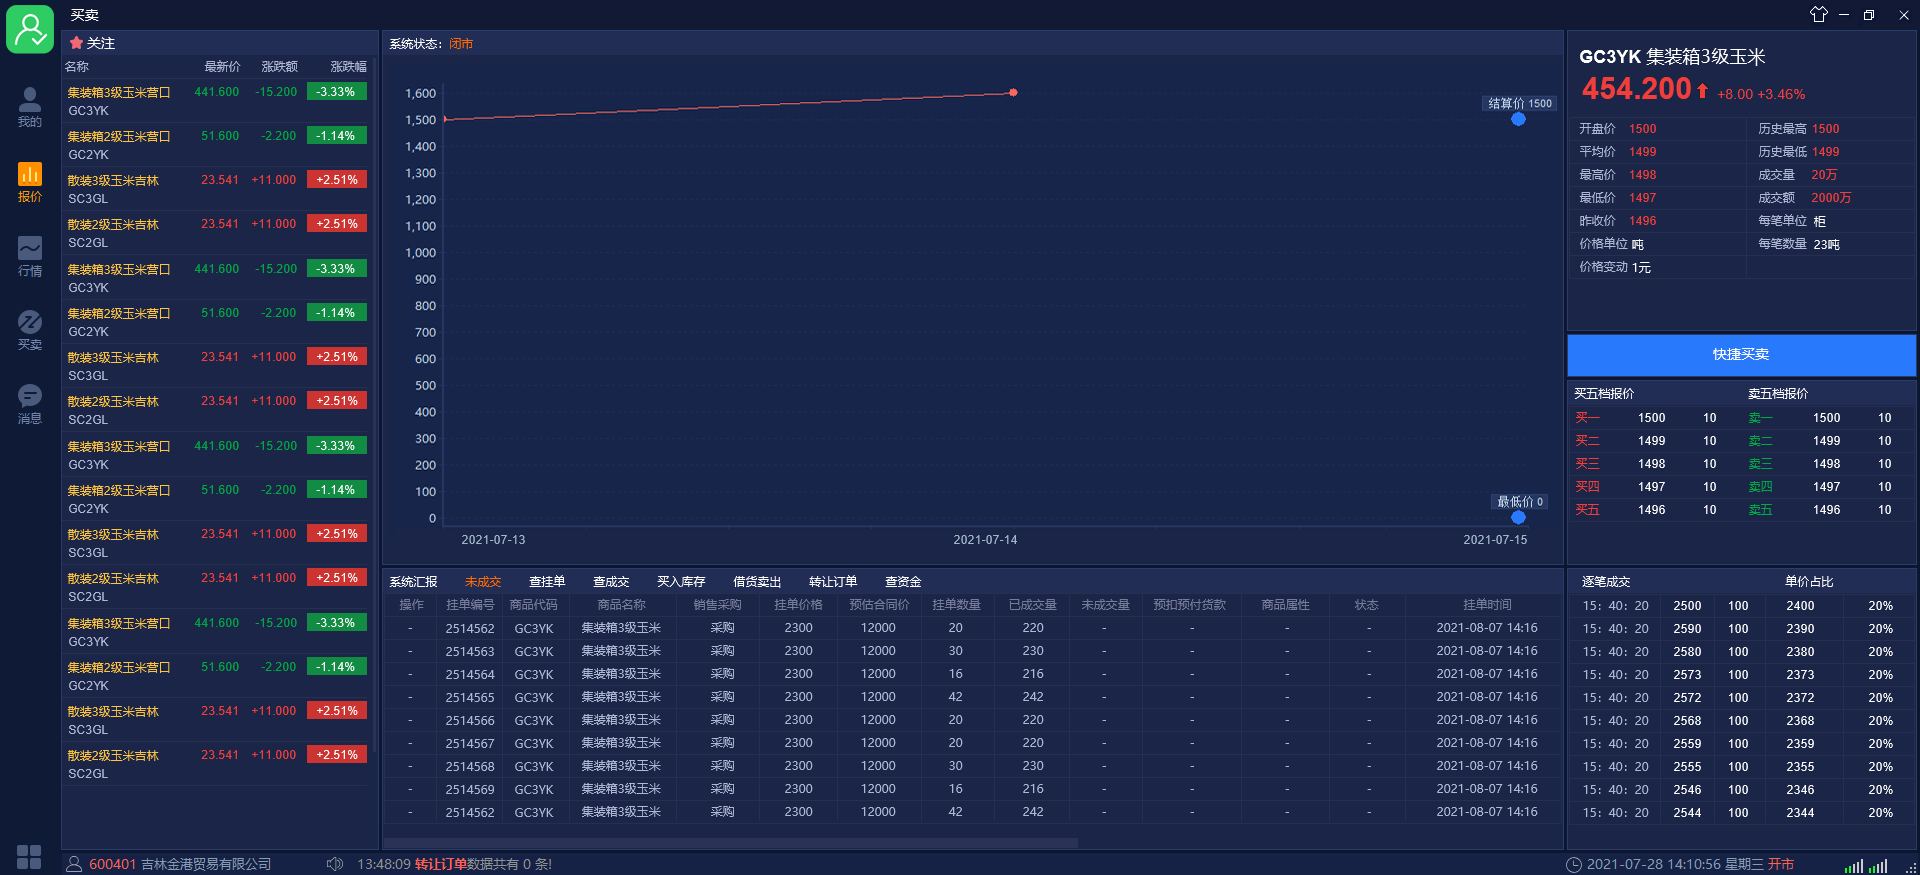This screenshot has width=1920, height=875.
Task: Sort by the 涨跌幅 column header
Action: (x=348, y=67)
